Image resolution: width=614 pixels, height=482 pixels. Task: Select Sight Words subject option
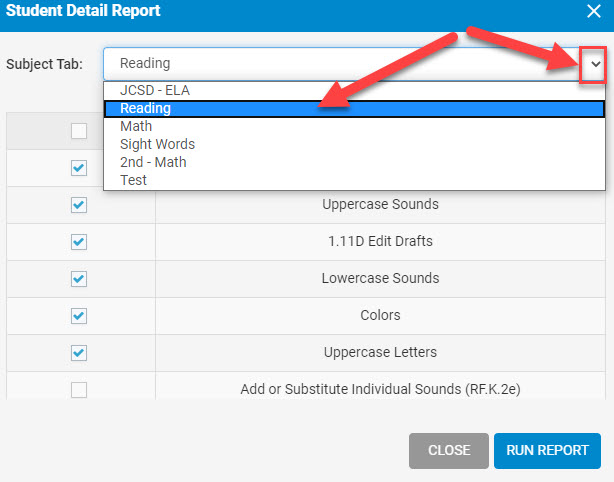pos(354,144)
